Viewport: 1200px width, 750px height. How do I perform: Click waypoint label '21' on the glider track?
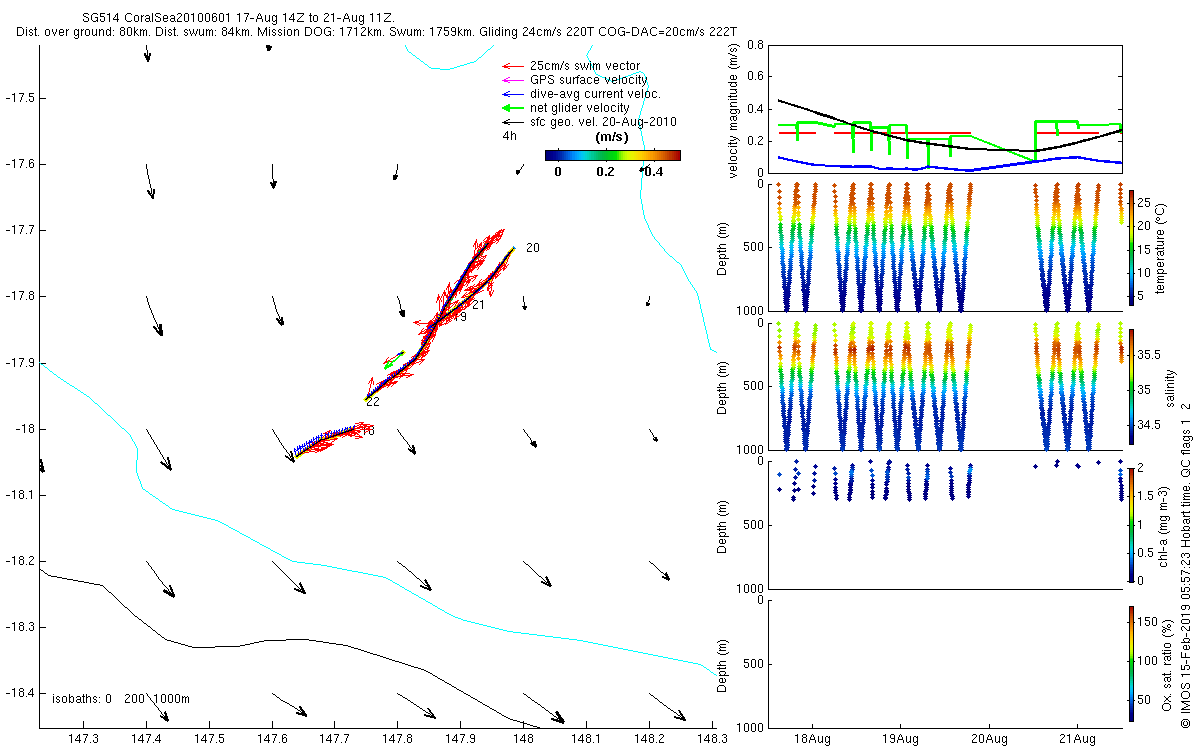pyautogui.click(x=478, y=305)
